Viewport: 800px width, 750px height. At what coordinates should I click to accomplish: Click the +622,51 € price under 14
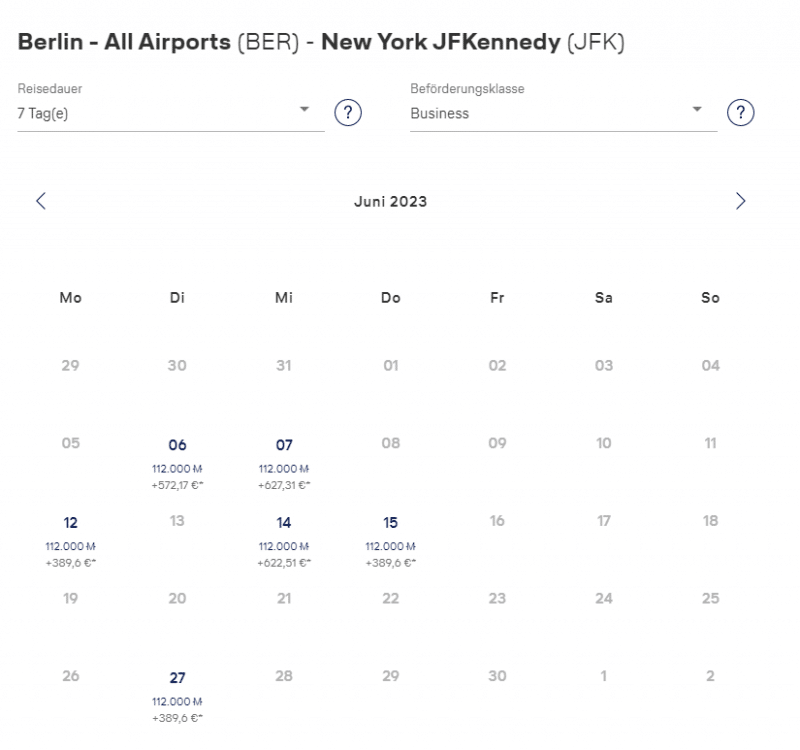click(x=284, y=563)
